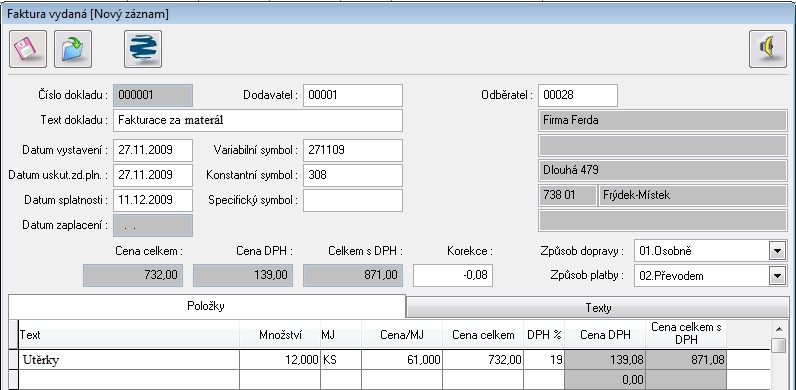
Task: Click the empty Specifický symbol field
Action: [x=353, y=200]
